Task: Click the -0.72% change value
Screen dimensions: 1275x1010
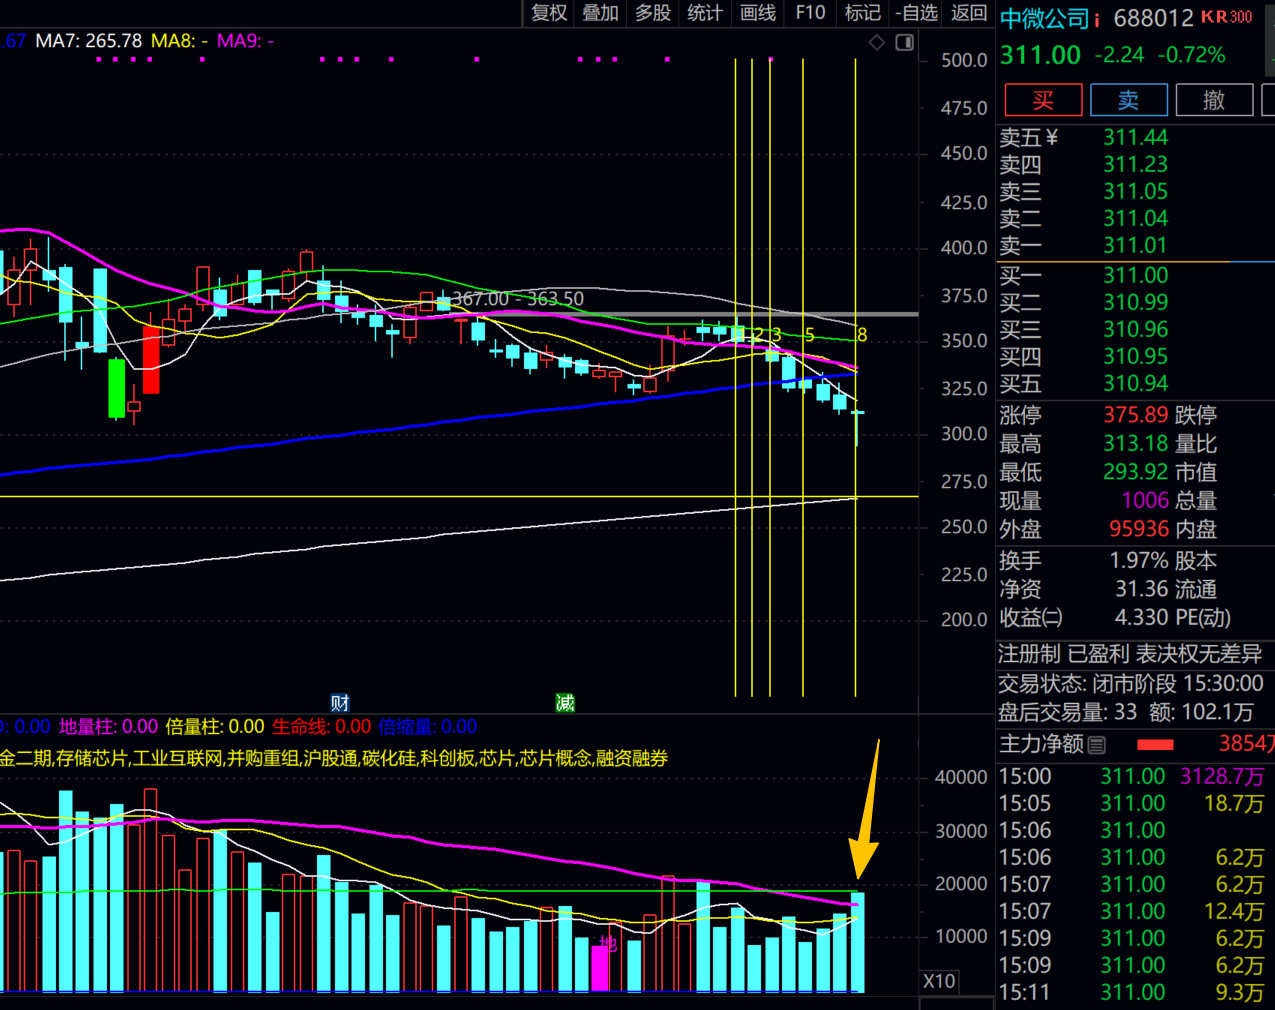Action: pos(1191,55)
